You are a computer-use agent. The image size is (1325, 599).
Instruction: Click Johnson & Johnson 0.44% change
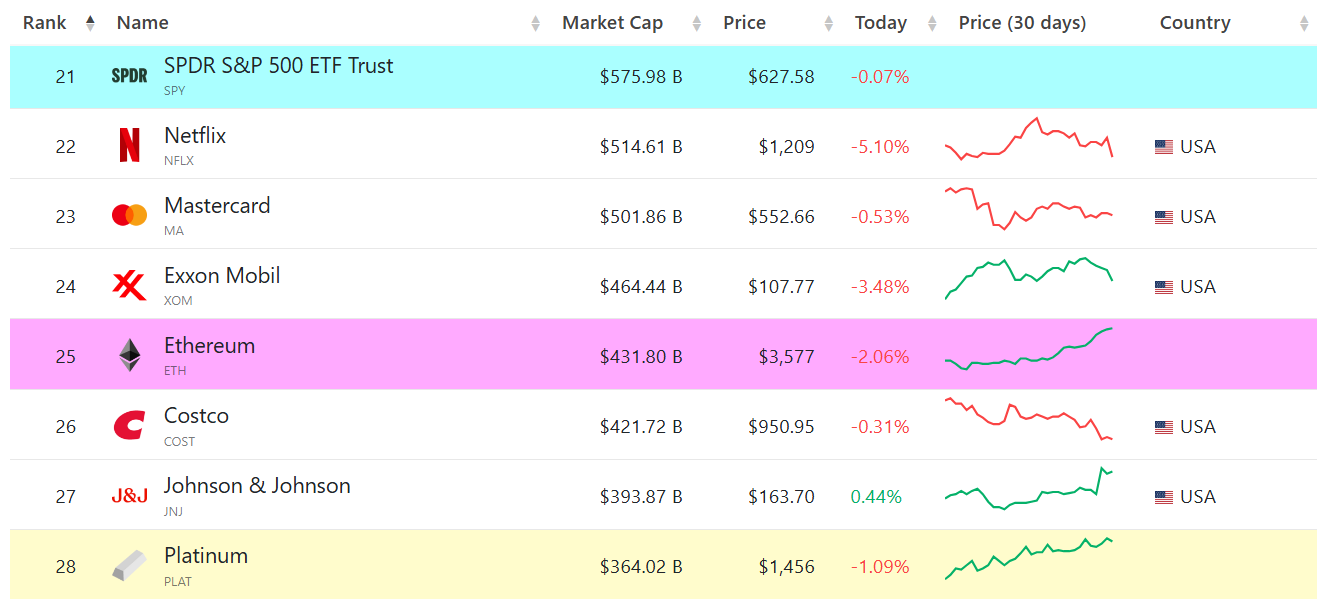(x=876, y=497)
